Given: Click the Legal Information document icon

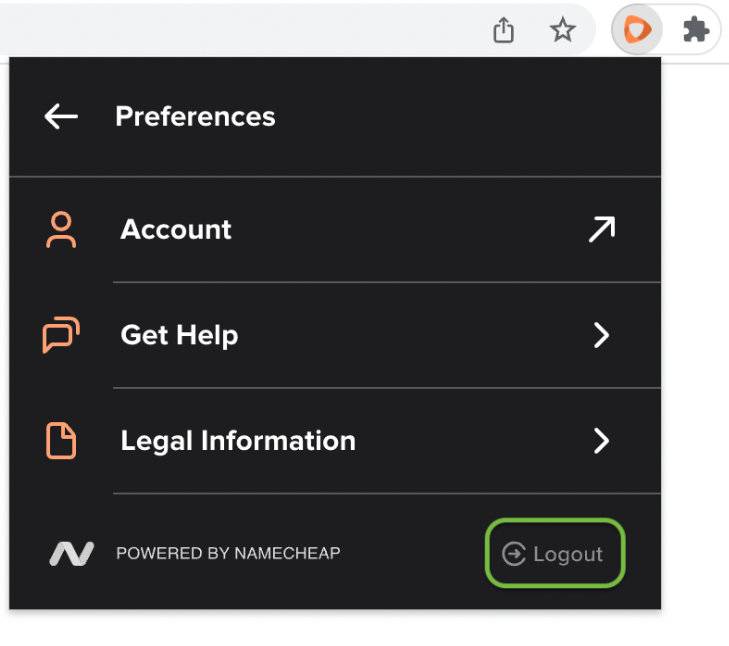Looking at the screenshot, I should [x=61, y=440].
